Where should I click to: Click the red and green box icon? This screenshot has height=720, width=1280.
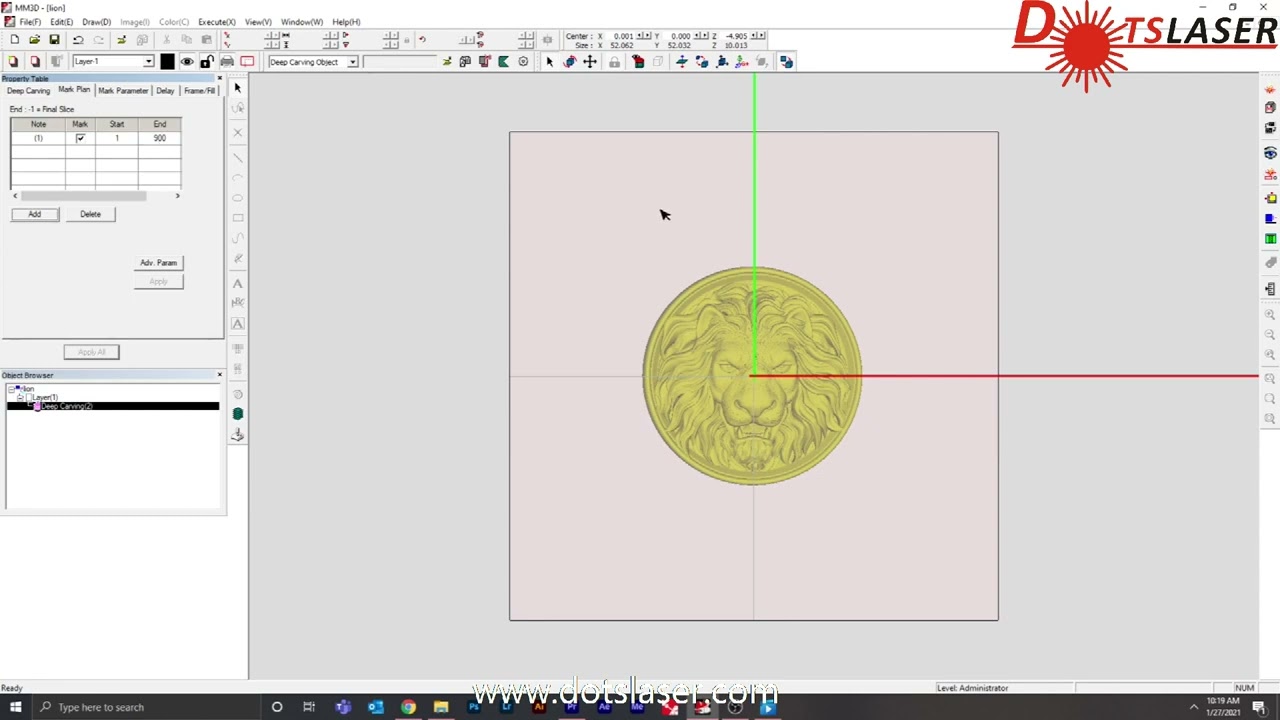(638, 62)
